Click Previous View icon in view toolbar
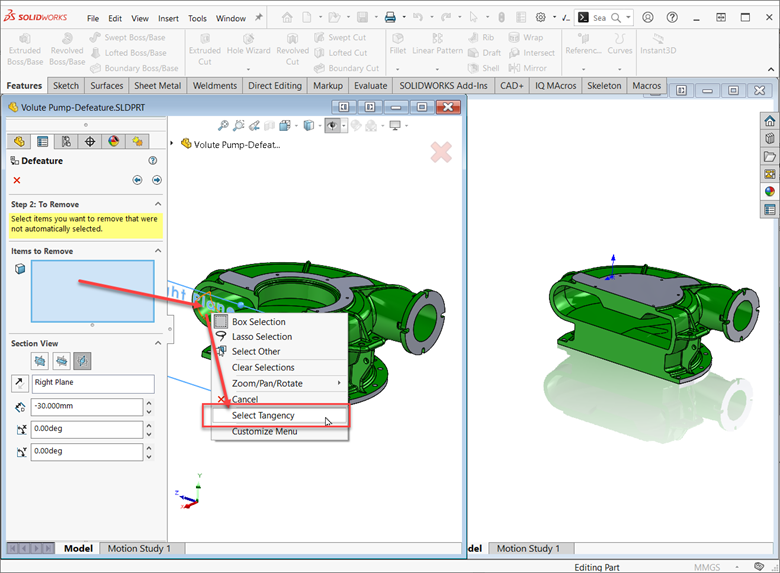This screenshot has width=780, height=573. click(x=254, y=125)
